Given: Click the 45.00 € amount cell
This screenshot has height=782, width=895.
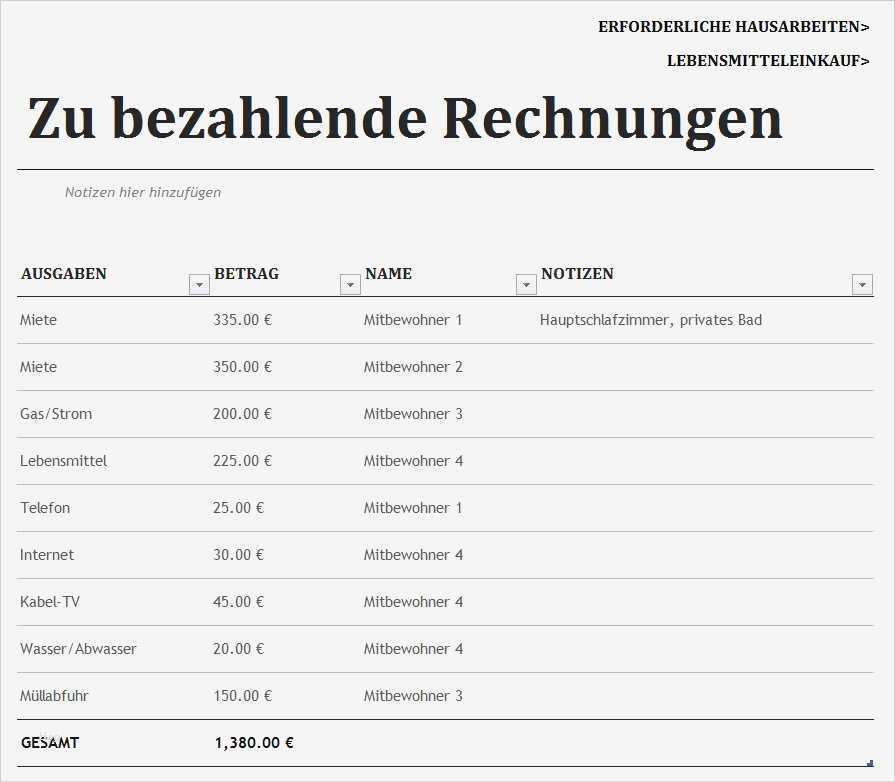Looking at the screenshot, I should click(239, 602).
